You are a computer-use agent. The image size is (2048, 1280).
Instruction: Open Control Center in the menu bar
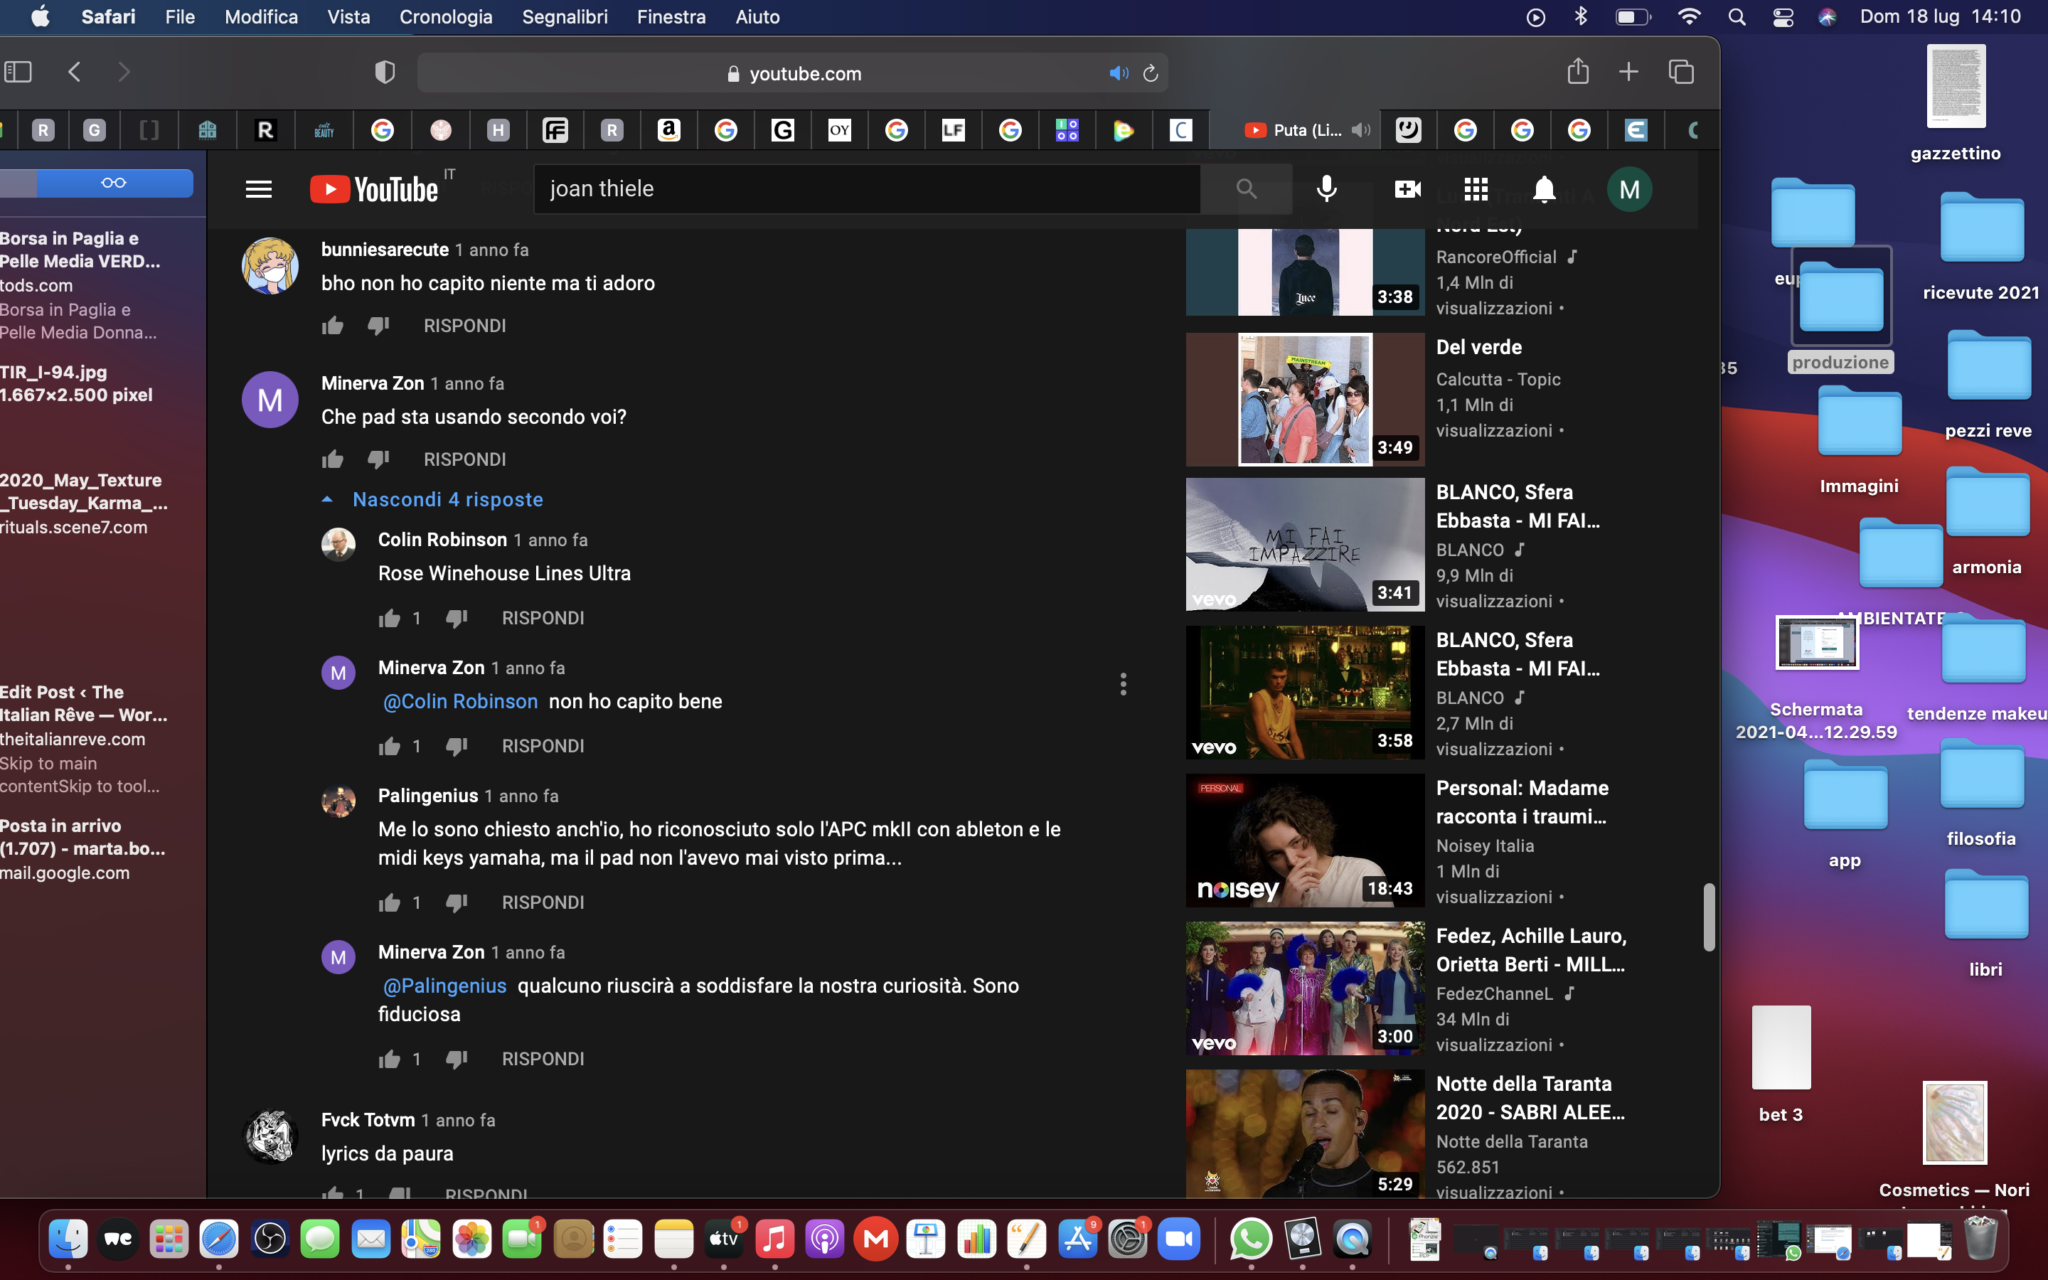pos(1783,17)
